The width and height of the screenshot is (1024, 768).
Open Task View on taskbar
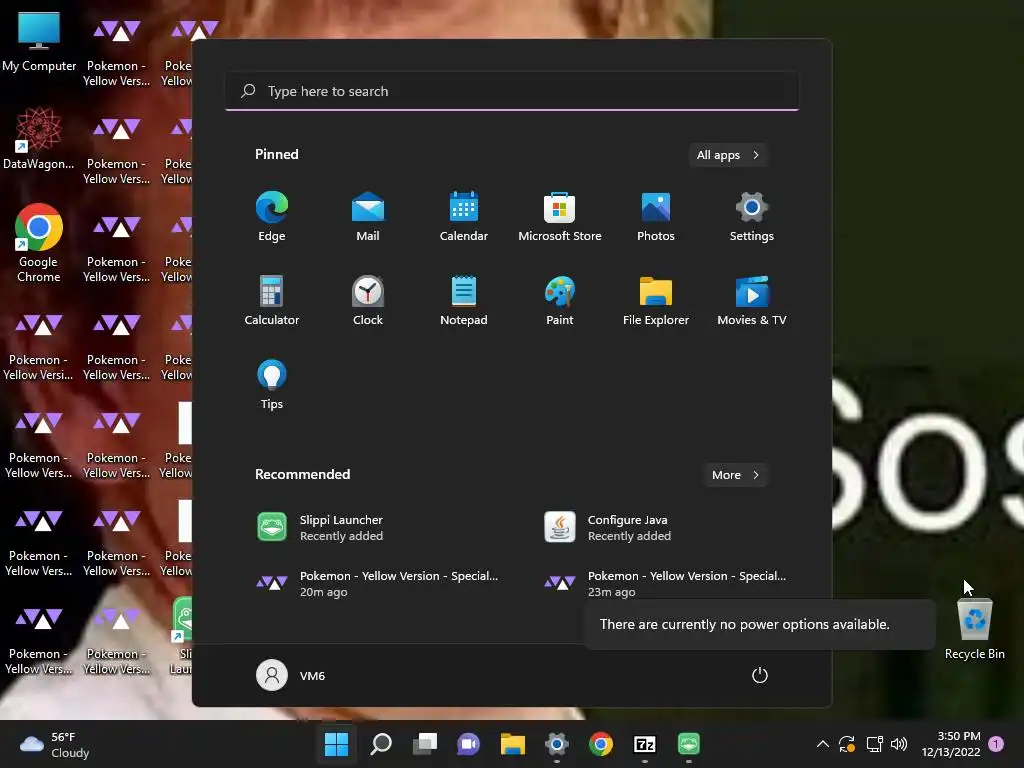[x=424, y=744]
